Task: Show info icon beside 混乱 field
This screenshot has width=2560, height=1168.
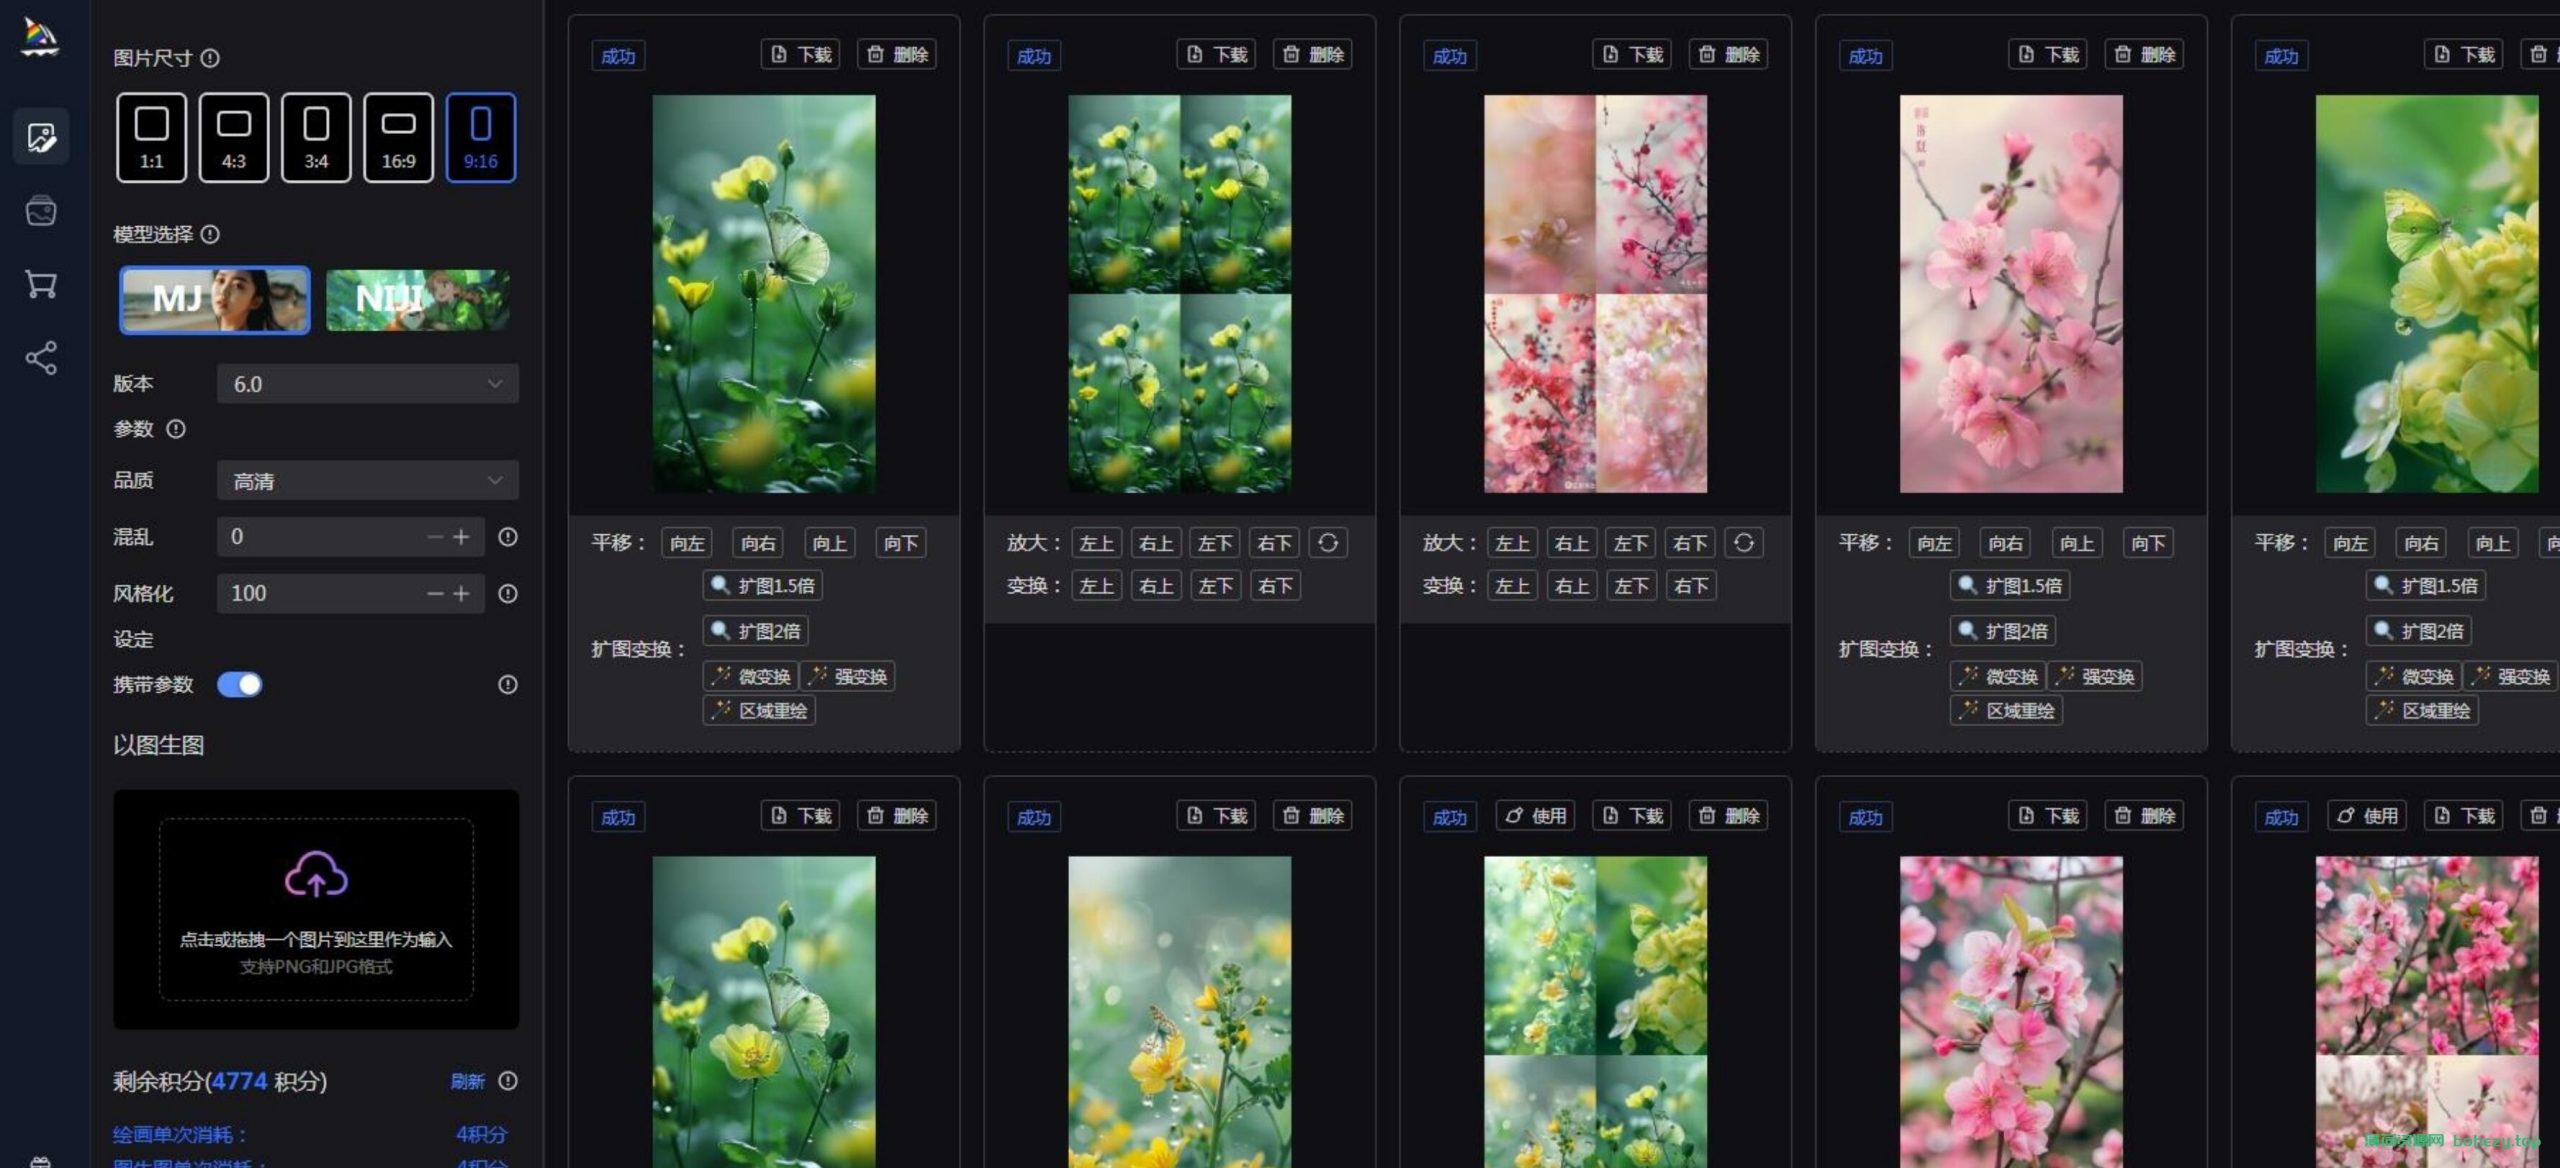Action: 508,537
